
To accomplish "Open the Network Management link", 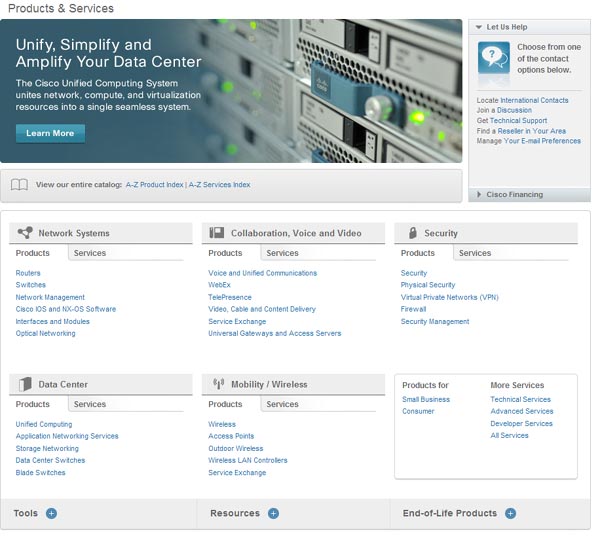I will pyautogui.click(x=50, y=297).
